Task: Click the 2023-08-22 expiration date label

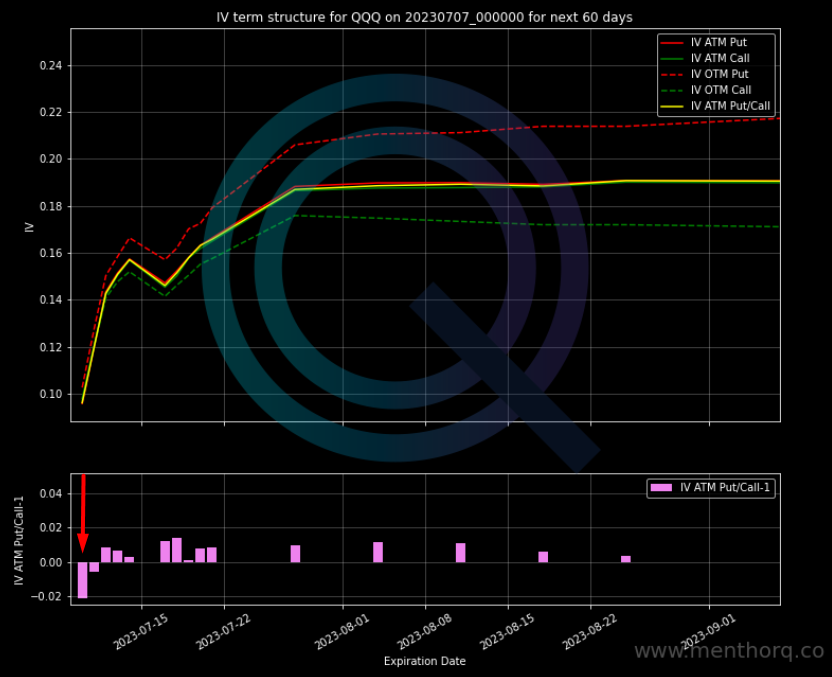Action: 590,631
